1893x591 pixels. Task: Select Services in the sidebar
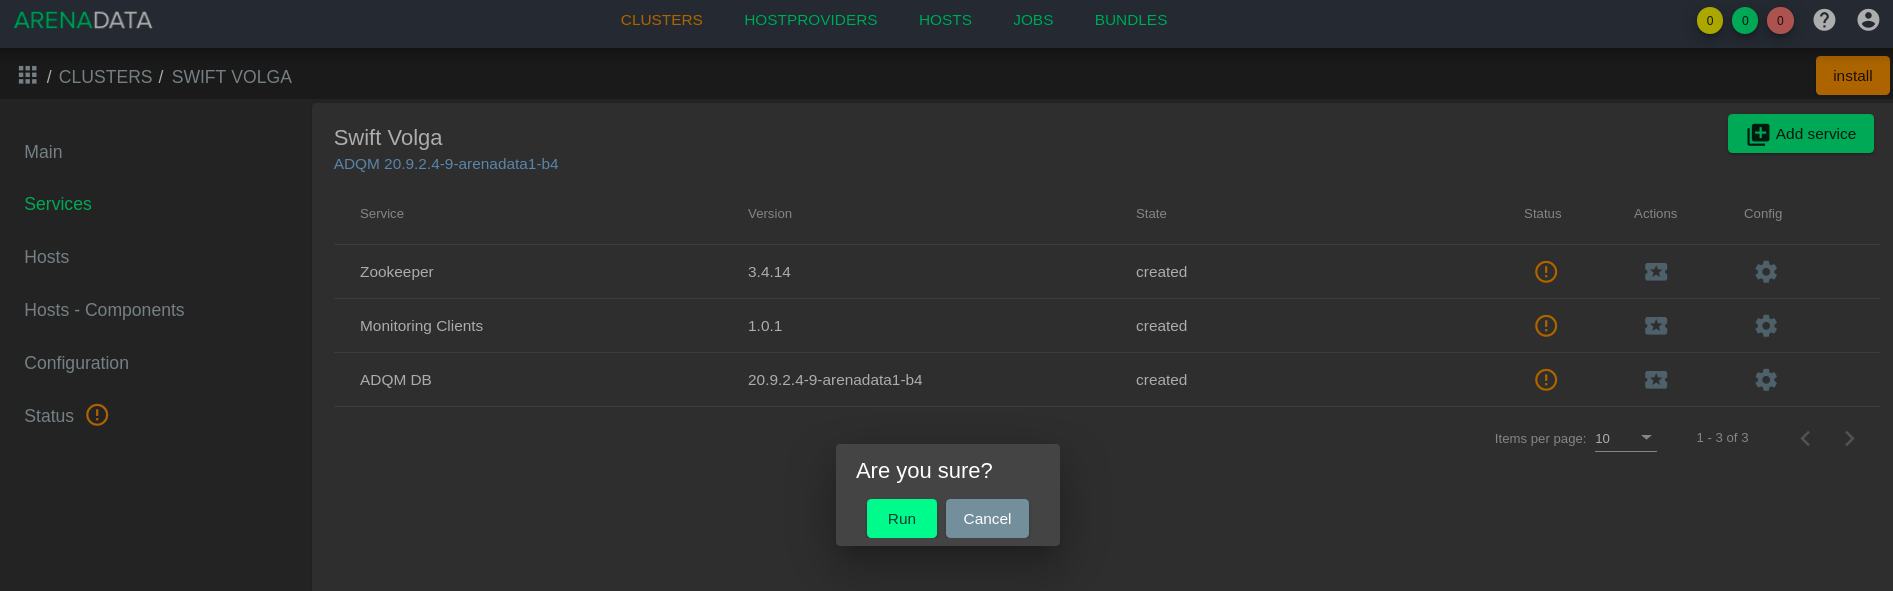(x=58, y=204)
